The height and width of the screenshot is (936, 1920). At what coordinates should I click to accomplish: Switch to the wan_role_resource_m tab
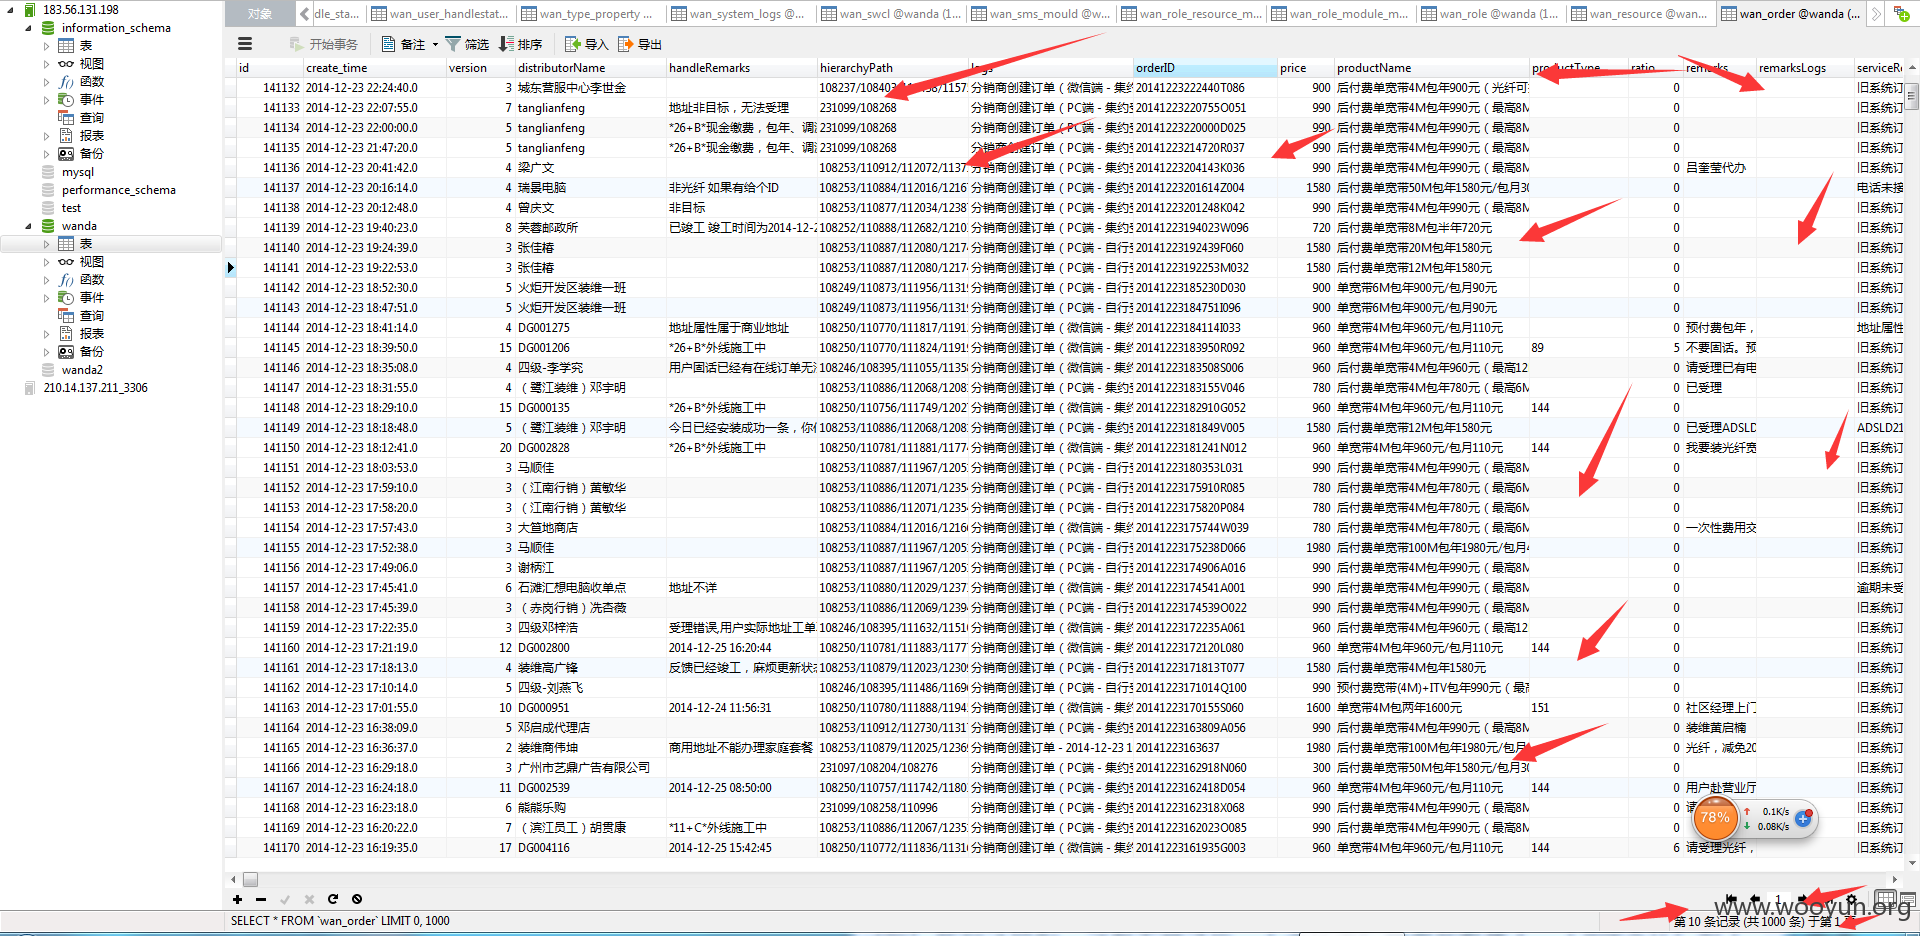tap(1189, 14)
